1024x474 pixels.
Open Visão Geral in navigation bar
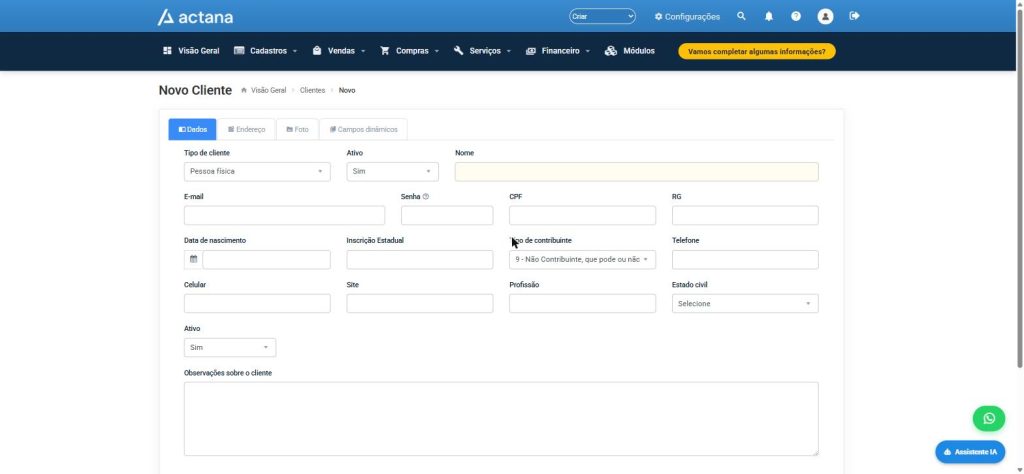pos(191,51)
